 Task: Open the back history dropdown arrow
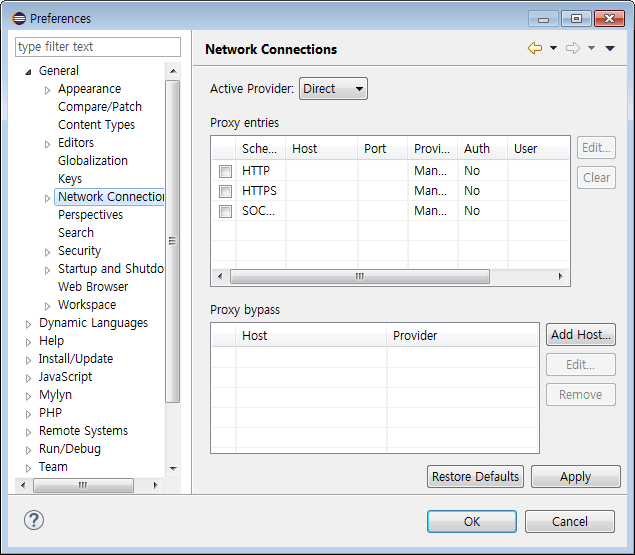click(x=553, y=48)
